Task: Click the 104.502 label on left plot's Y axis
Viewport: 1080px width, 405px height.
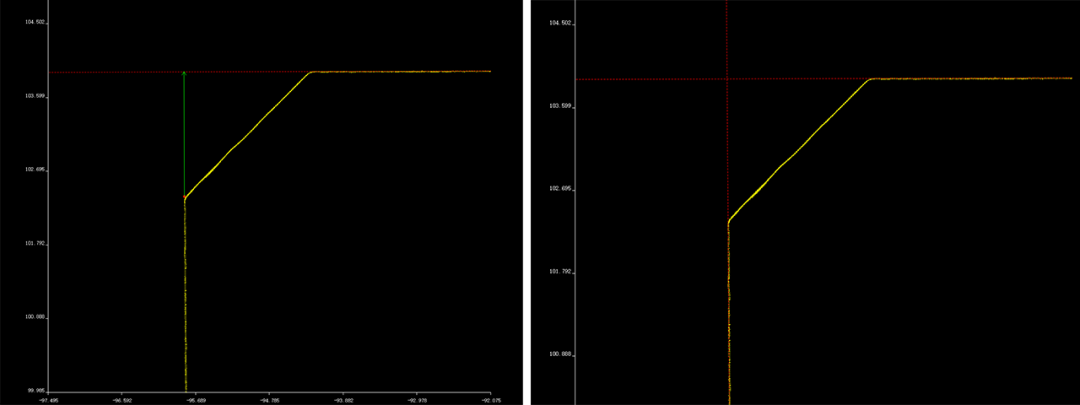Action: point(36,22)
